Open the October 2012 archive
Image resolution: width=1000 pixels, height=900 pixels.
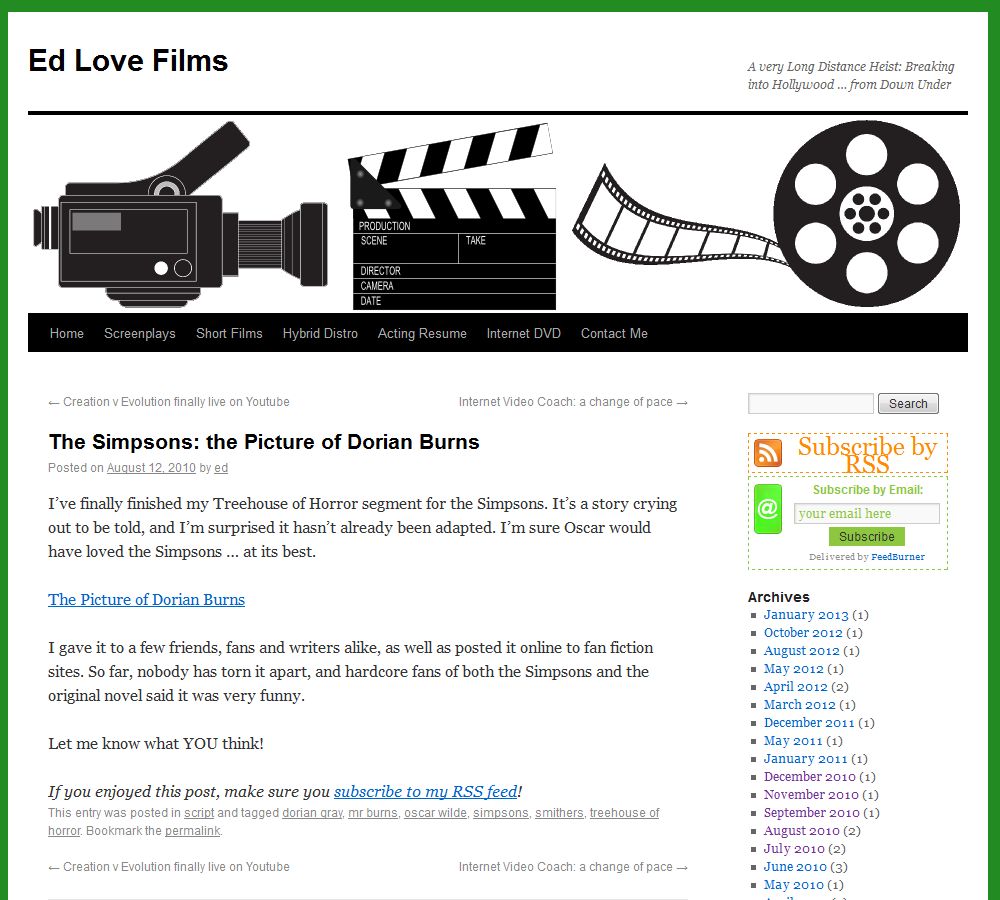(803, 633)
